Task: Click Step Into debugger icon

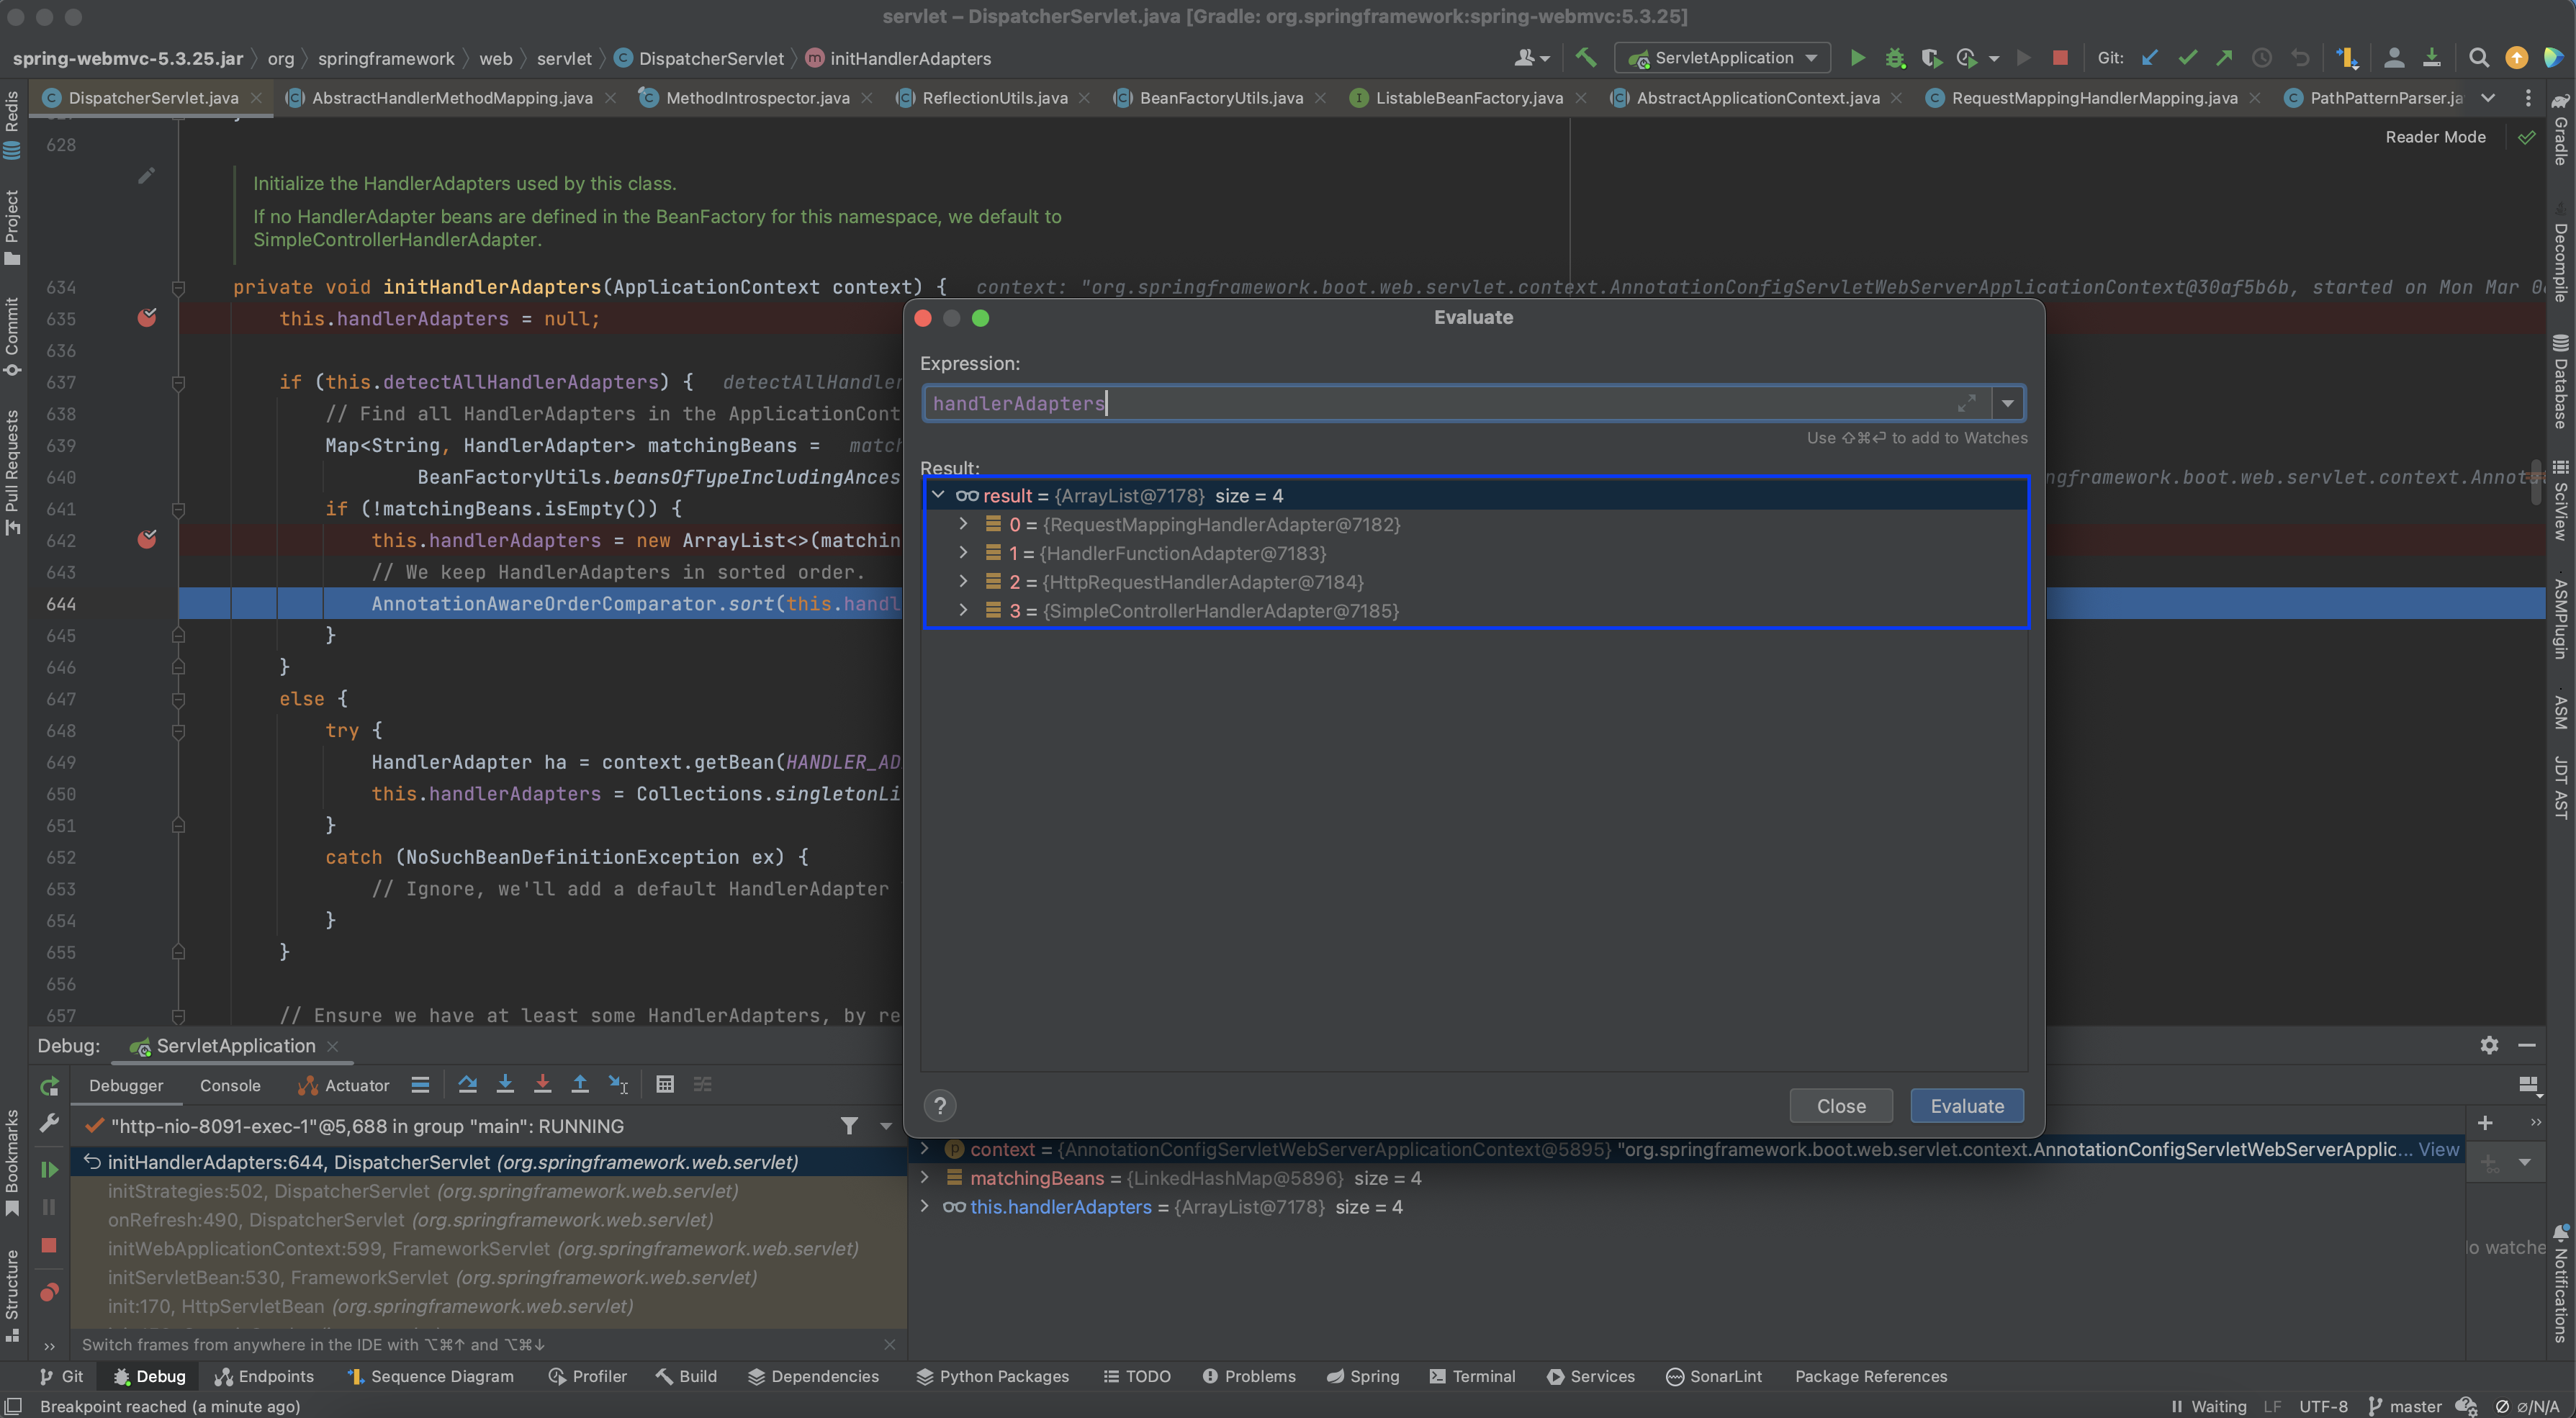Action: 505,1085
